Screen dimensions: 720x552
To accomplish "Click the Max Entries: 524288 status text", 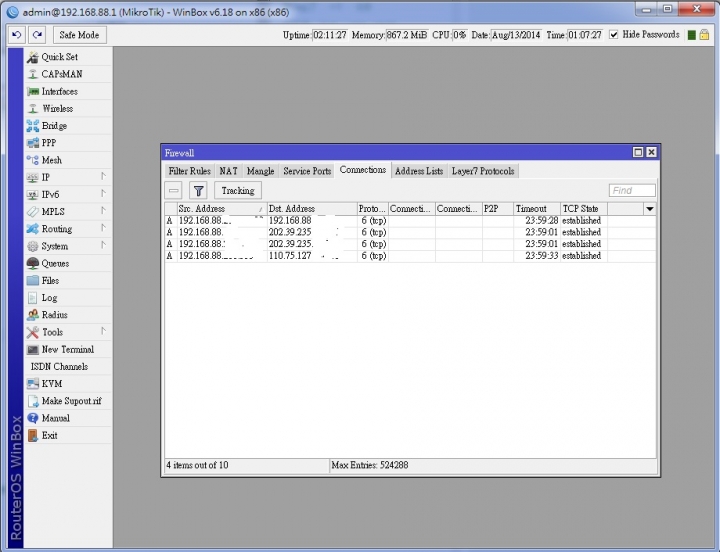I will coord(370,465).
